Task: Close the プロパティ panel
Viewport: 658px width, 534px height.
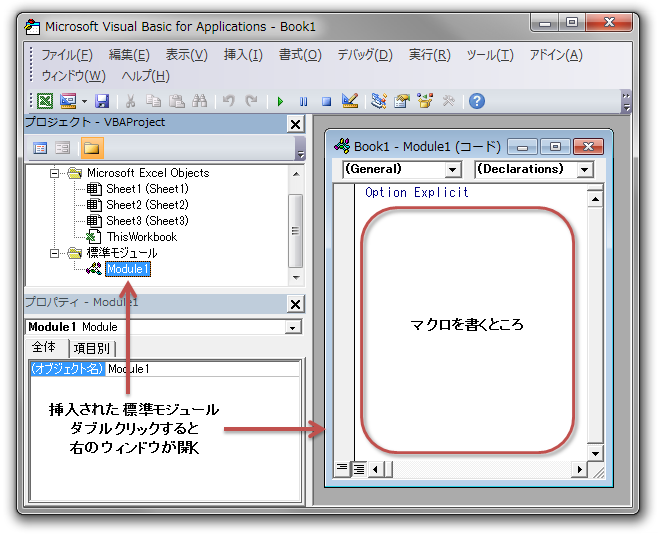Action: (x=295, y=304)
